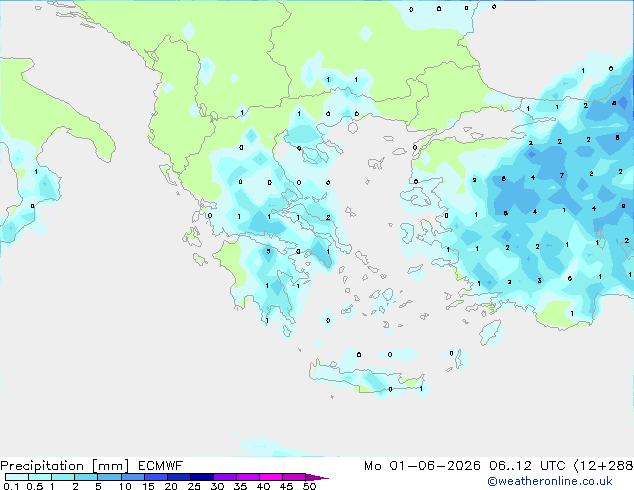Click the '40' legend scale label
This screenshot has height=490, width=634.
tap(263, 486)
